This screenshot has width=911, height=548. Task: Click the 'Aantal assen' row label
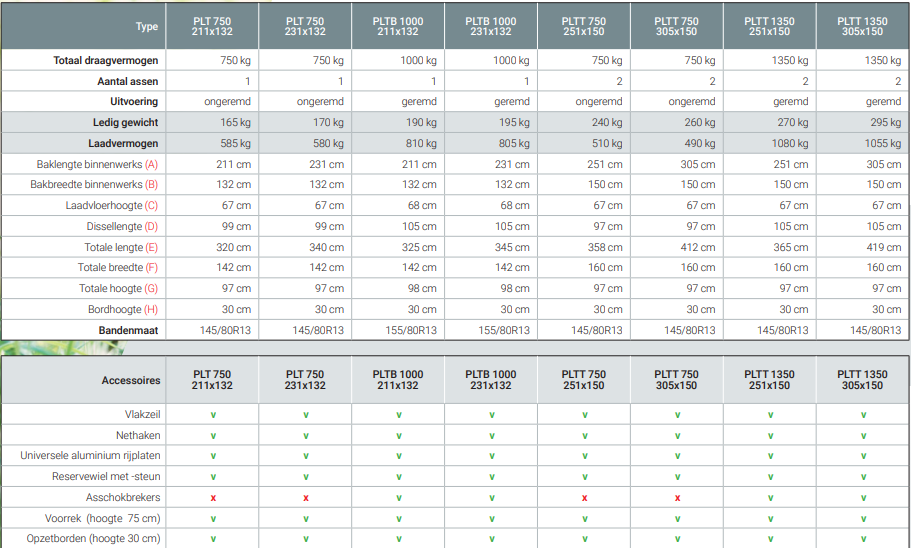pyautogui.click(x=128, y=81)
